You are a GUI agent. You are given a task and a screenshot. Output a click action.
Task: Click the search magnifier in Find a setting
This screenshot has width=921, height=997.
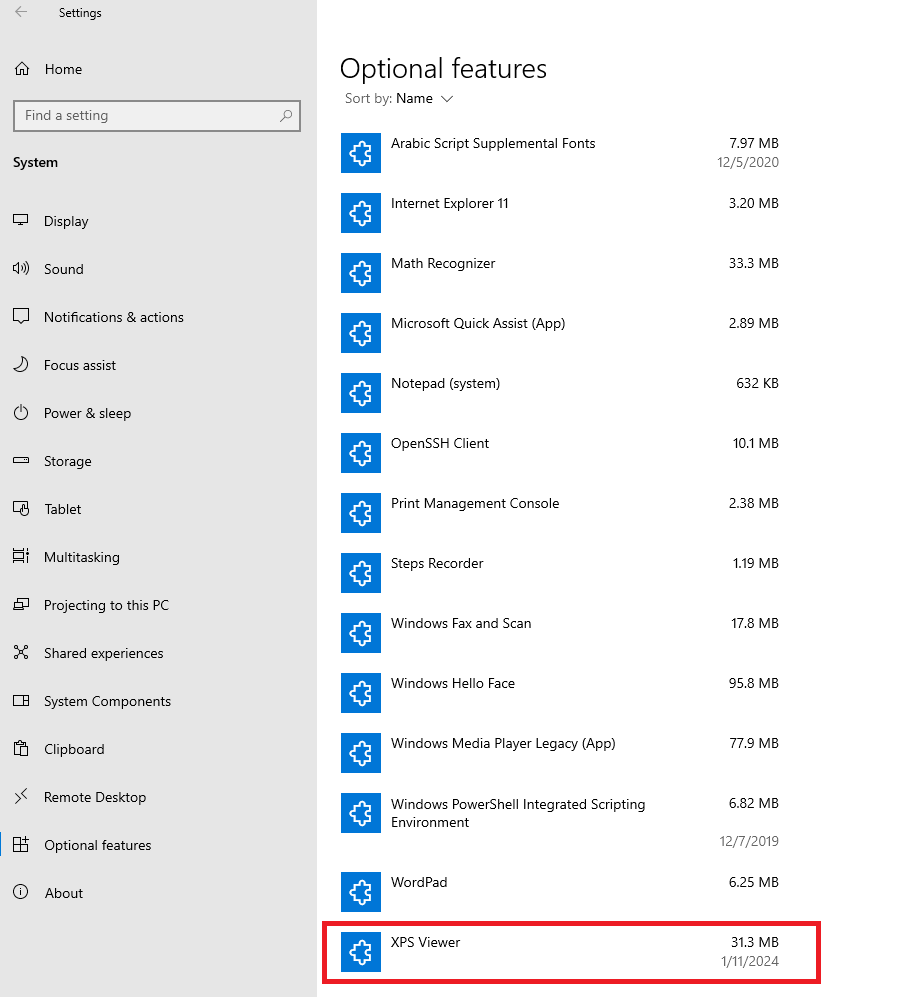coord(287,116)
